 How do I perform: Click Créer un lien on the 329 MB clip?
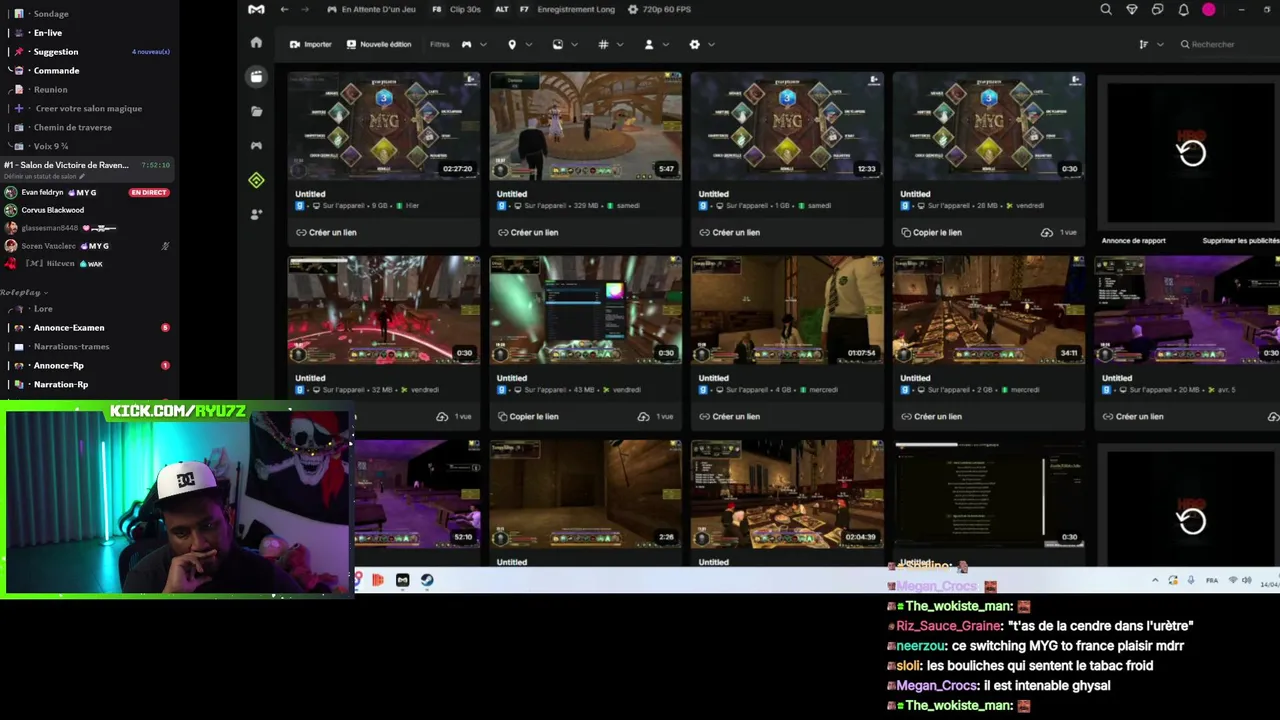tap(528, 232)
